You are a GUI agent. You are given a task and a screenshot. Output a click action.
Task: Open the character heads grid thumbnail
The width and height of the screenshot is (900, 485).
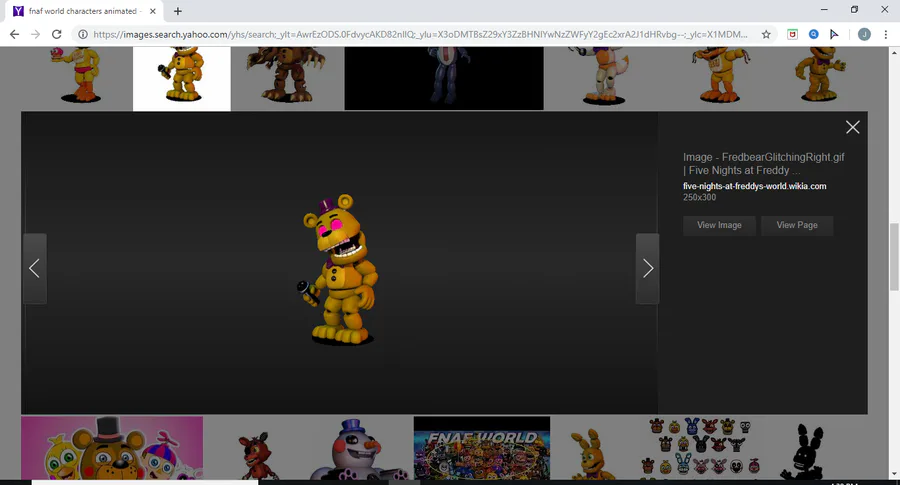coord(699,448)
